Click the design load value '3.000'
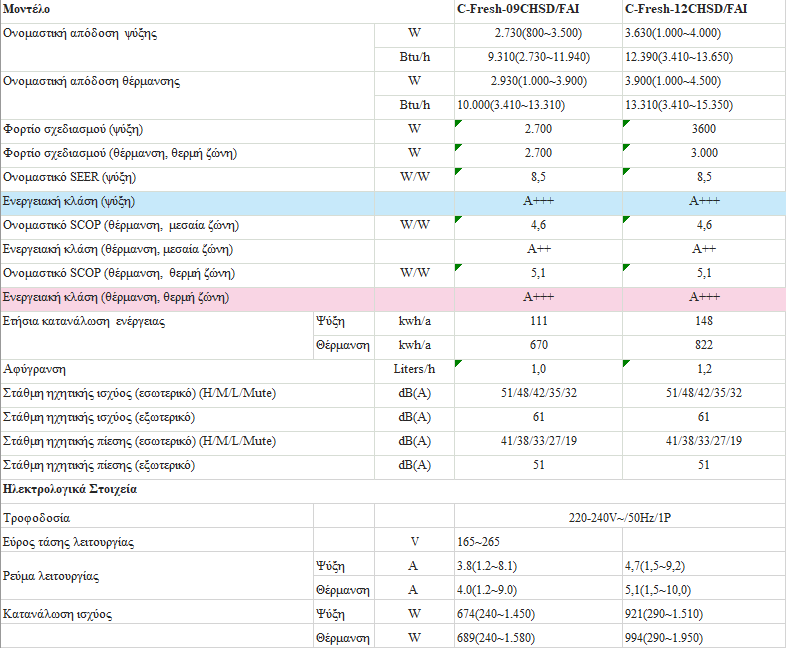The height and width of the screenshot is (648, 786). (x=704, y=153)
